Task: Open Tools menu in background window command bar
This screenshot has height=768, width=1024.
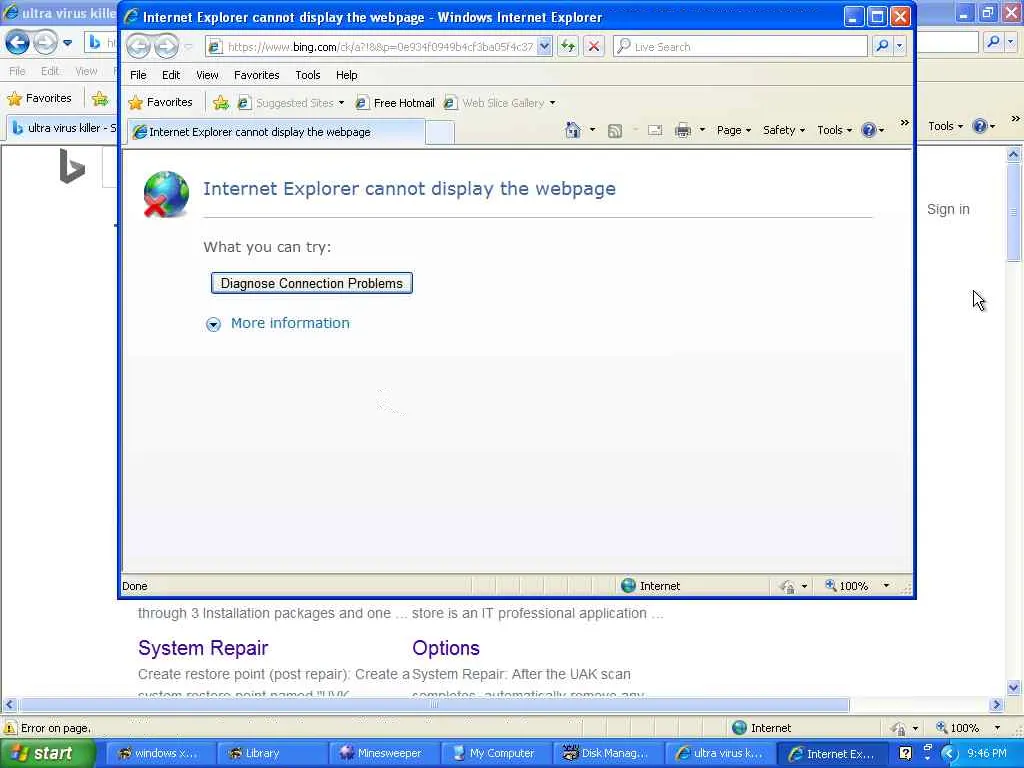Action: pos(945,126)
